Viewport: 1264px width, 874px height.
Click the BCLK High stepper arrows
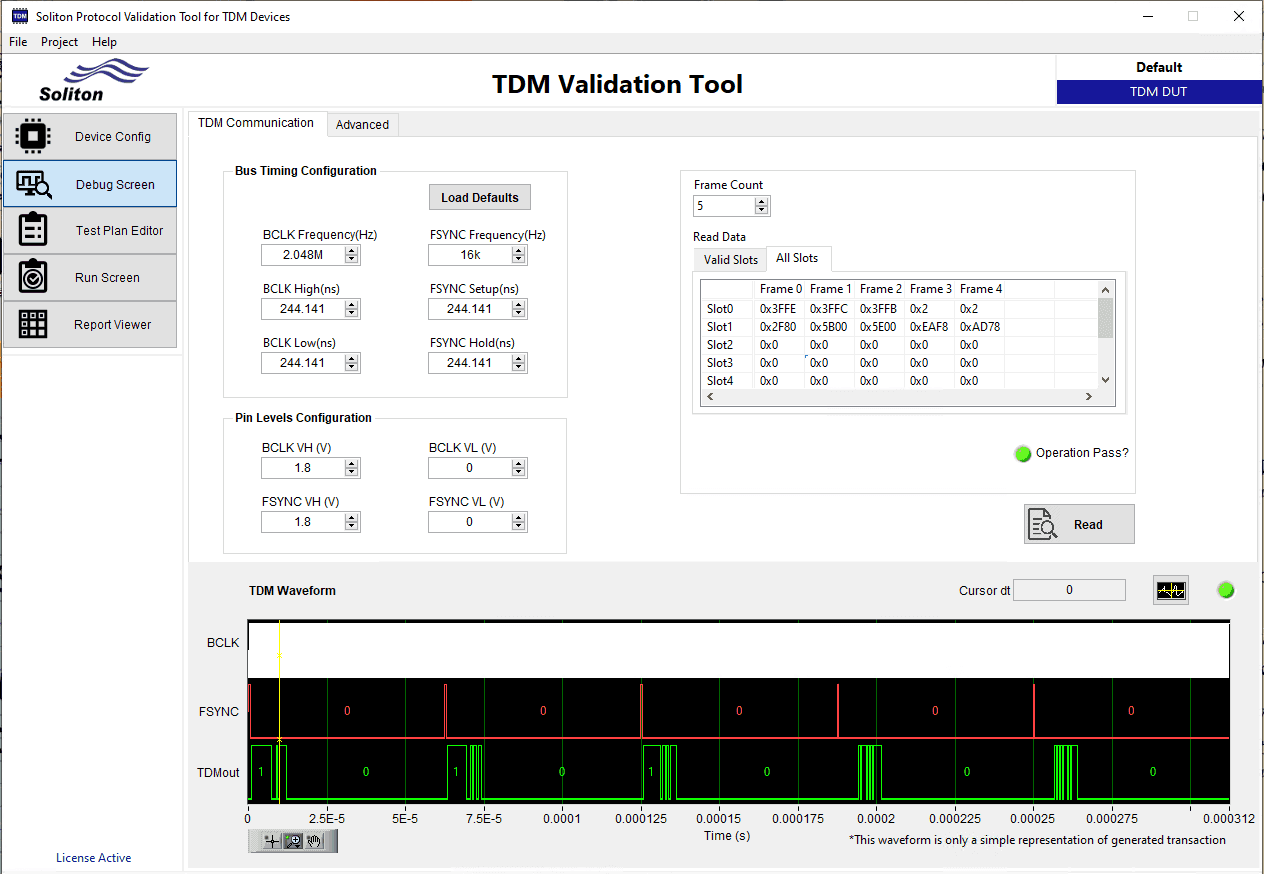click(351, 309)
